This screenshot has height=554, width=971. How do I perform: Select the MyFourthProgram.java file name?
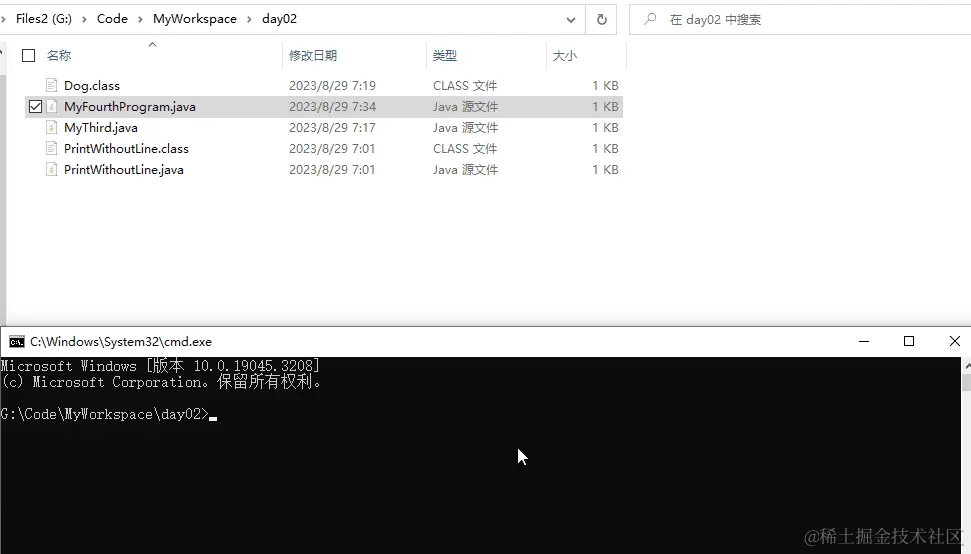[129, 106]
